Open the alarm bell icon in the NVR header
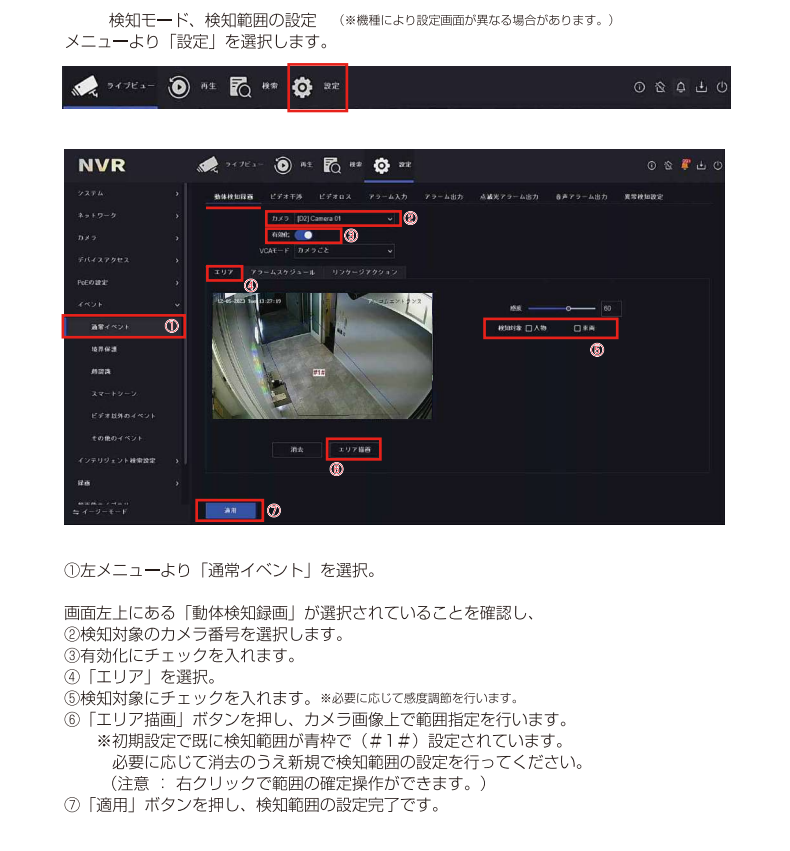 point(685,165)
